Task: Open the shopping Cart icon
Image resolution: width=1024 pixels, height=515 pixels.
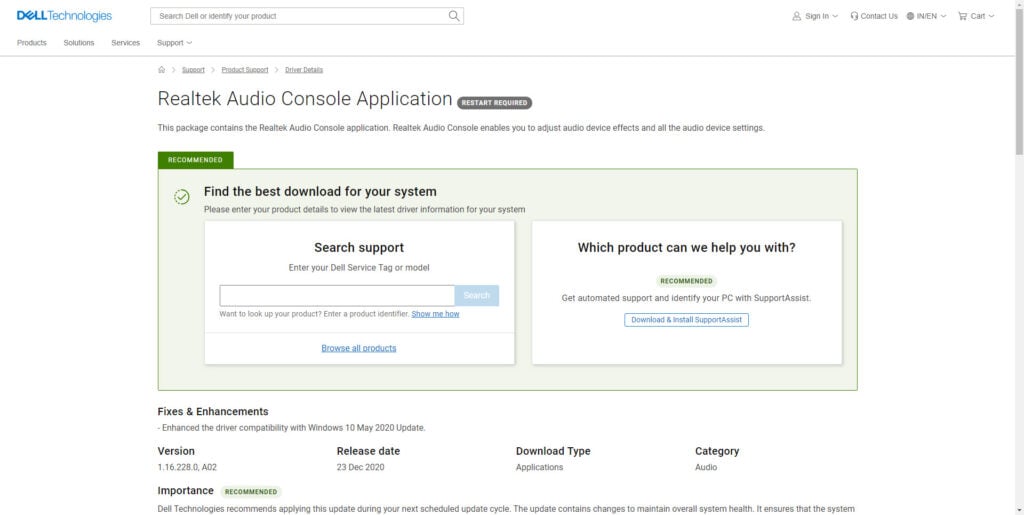Action: click(962, 16)
